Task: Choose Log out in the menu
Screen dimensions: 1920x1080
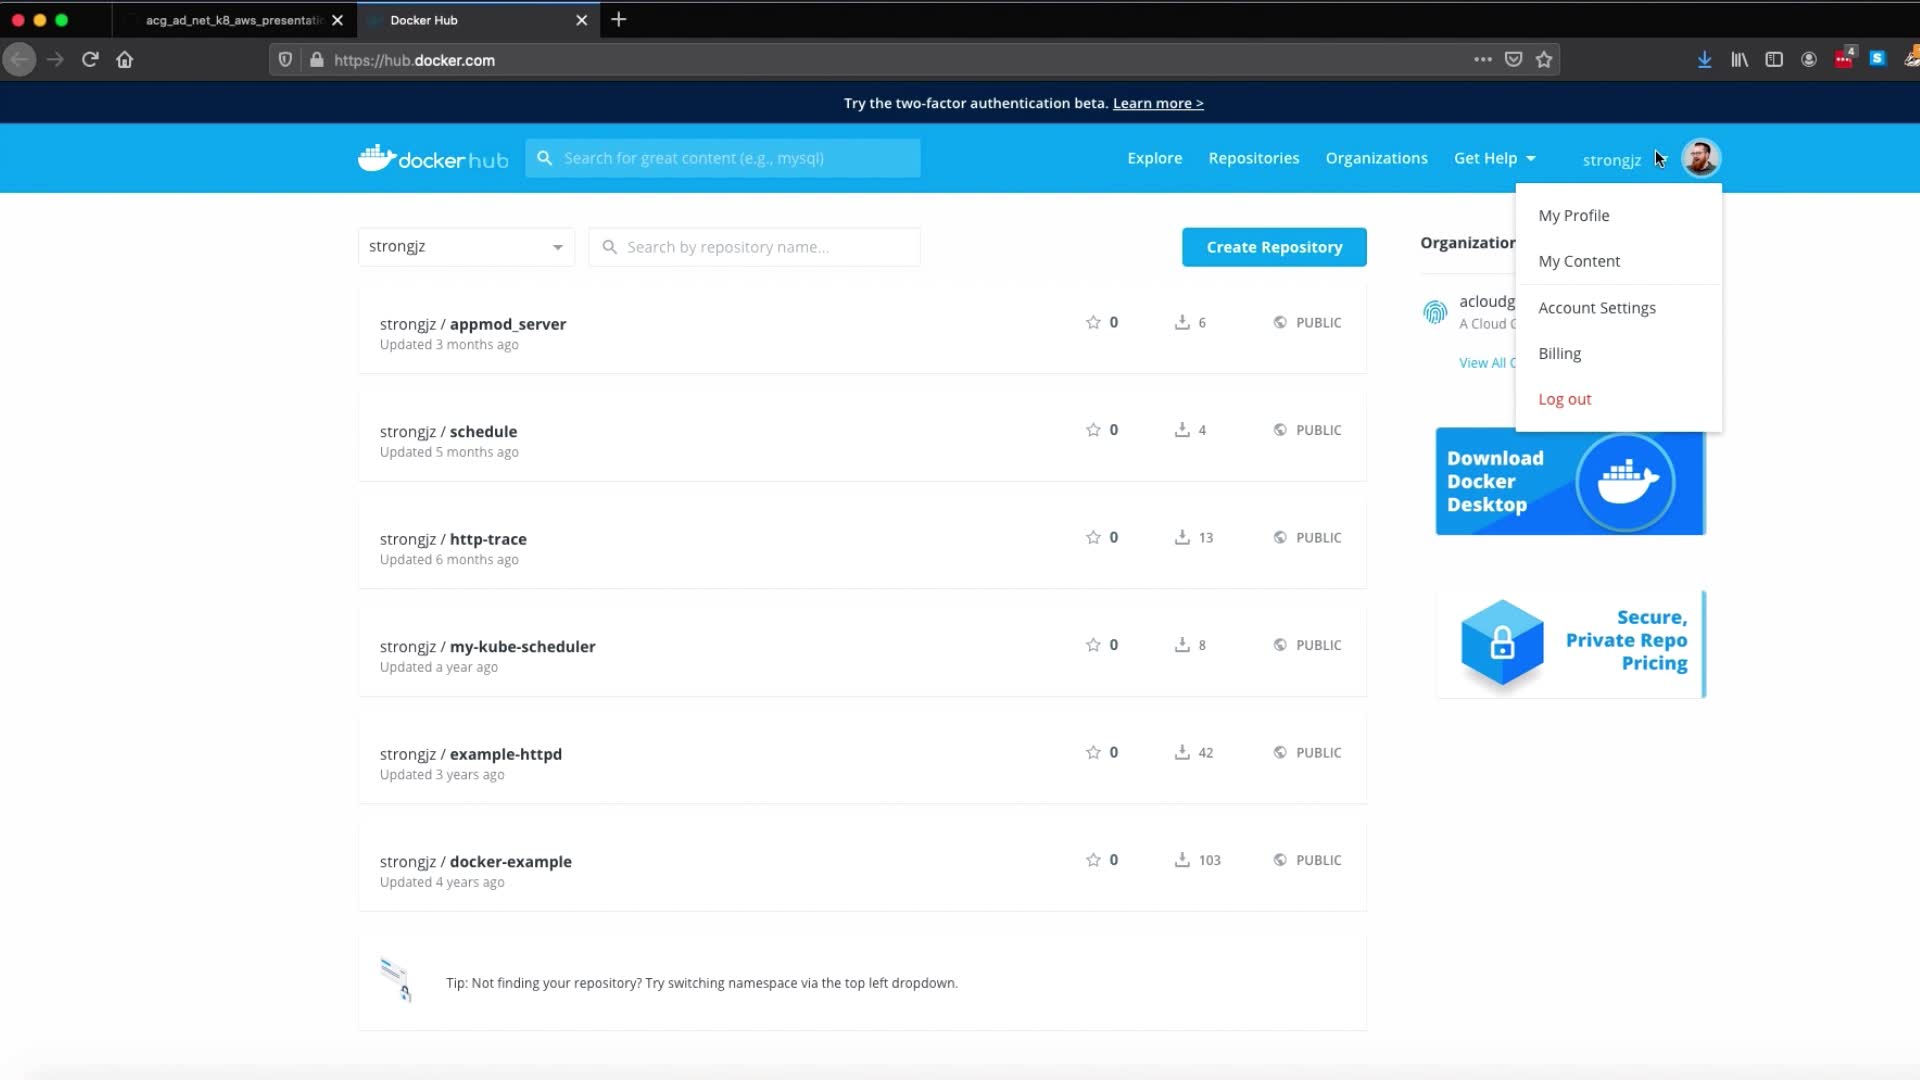Action: click(1565, 399)
